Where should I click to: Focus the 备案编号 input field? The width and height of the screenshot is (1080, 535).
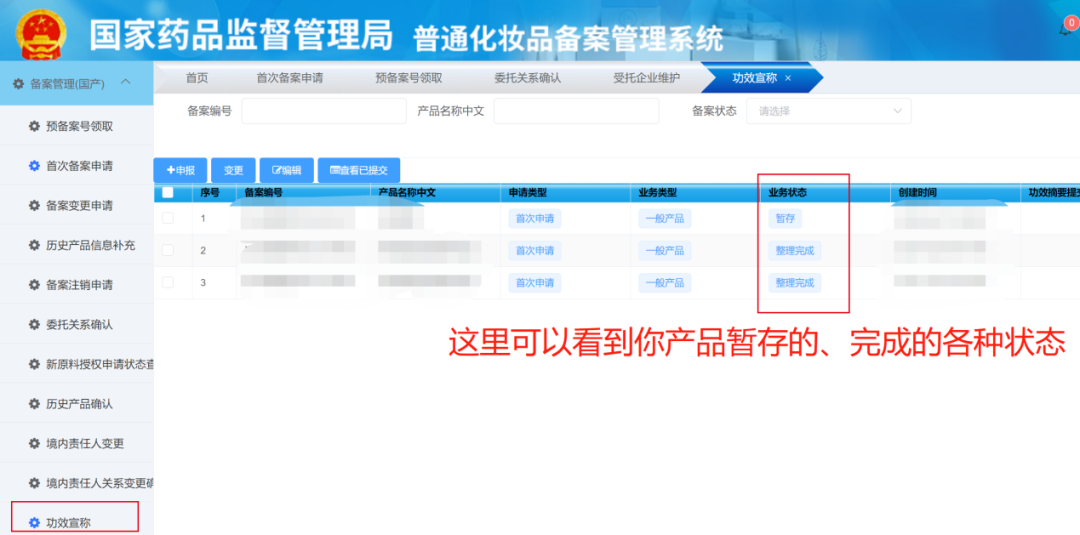point(324,111)
